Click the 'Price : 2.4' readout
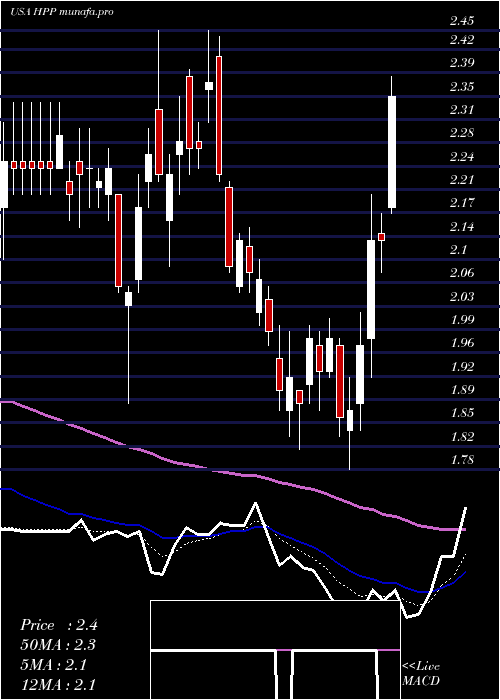Screen dimensions: 500x700 click(x=58, y=625)
